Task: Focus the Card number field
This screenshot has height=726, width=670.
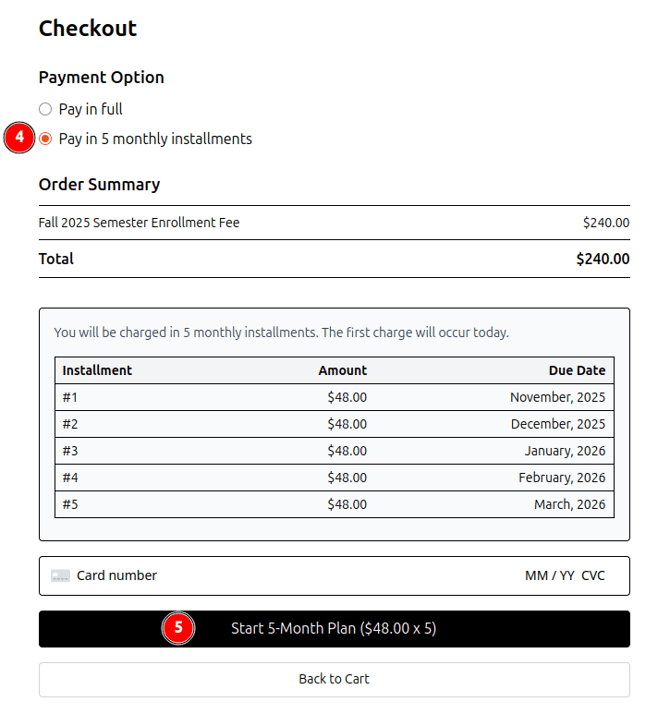Action: pos(250,576)
